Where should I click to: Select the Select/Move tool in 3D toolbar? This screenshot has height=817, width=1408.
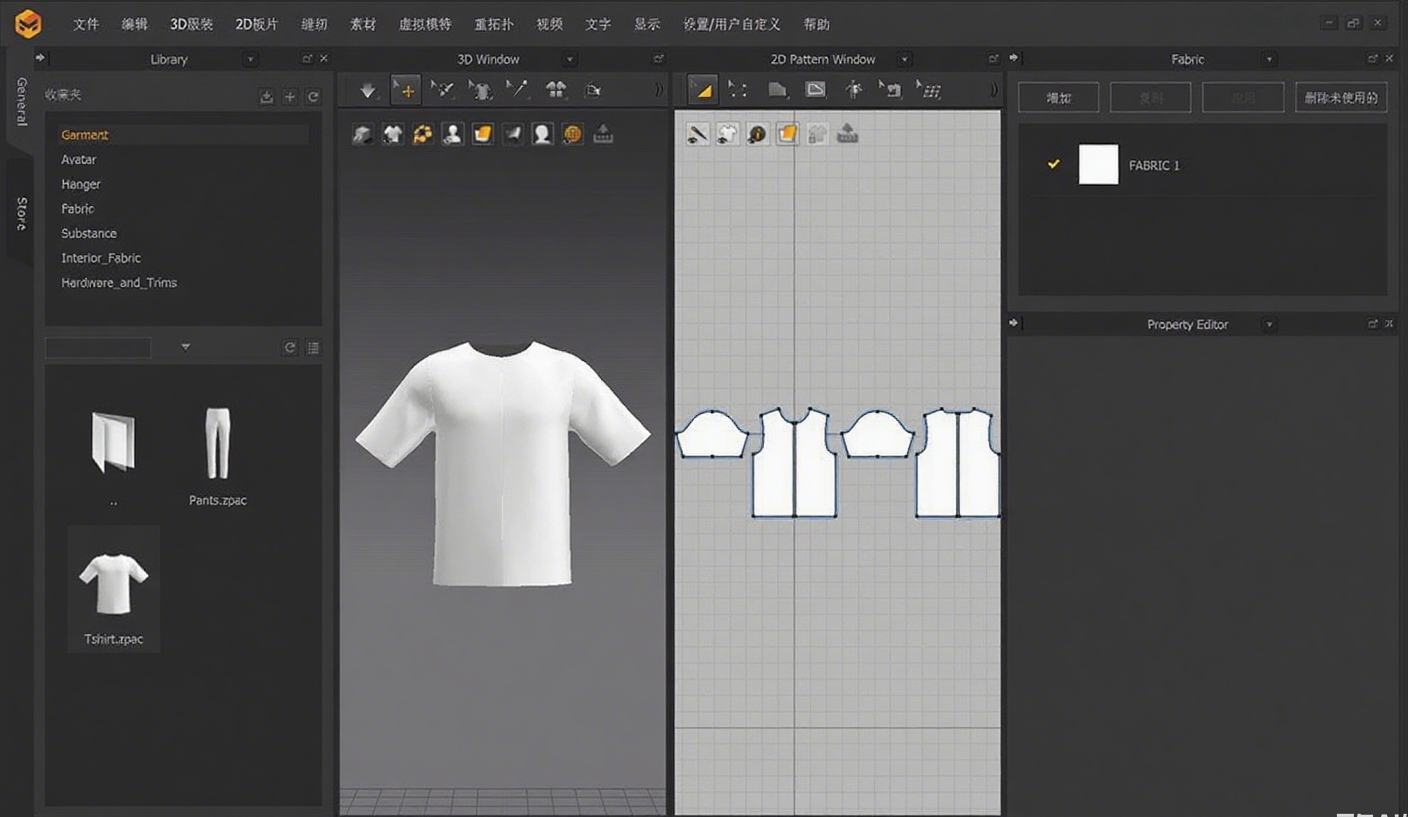(x=406, y=91)
